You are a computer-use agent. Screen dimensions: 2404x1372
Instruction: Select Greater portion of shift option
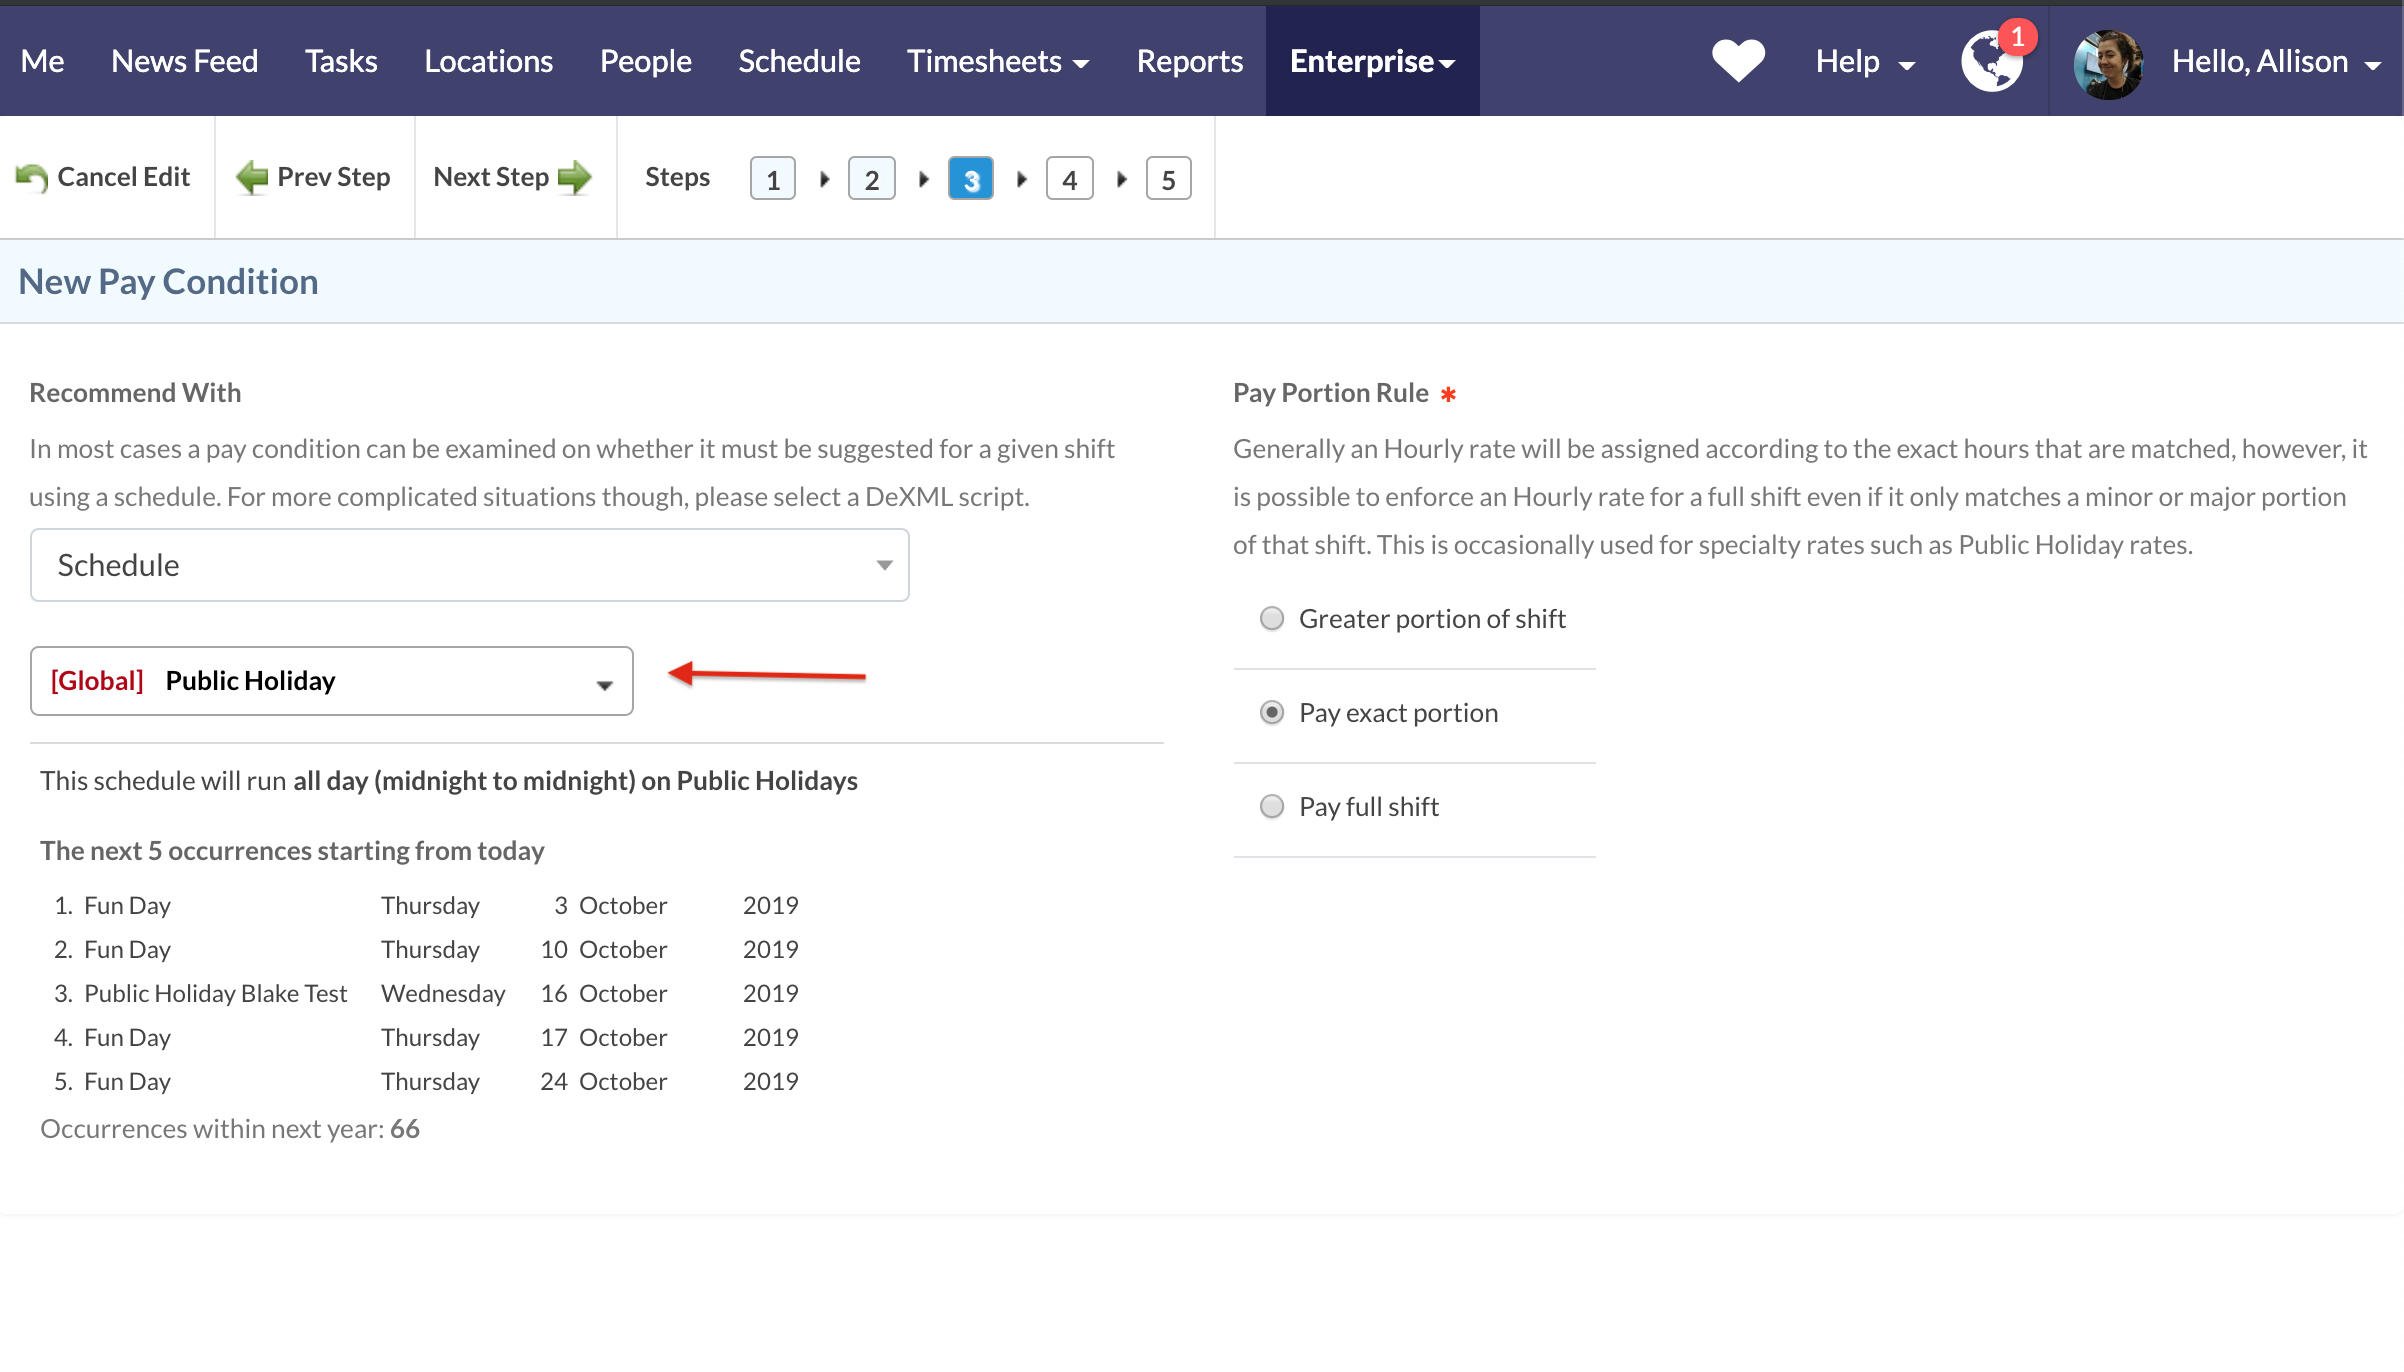1272,619
